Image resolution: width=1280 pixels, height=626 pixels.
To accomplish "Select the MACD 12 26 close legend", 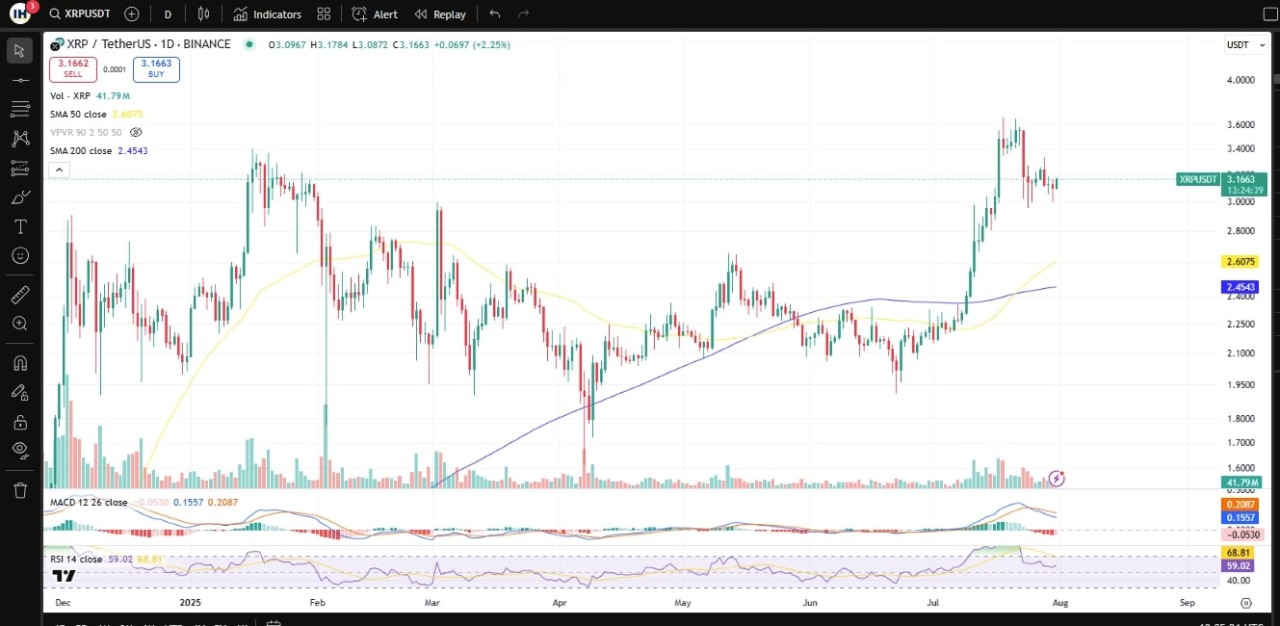I will 89,502.
